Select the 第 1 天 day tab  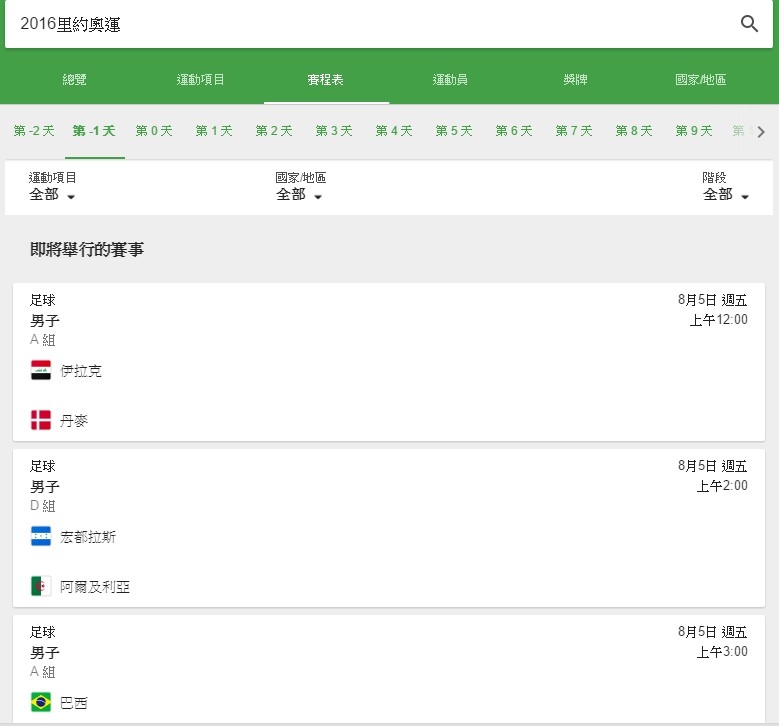214,131
